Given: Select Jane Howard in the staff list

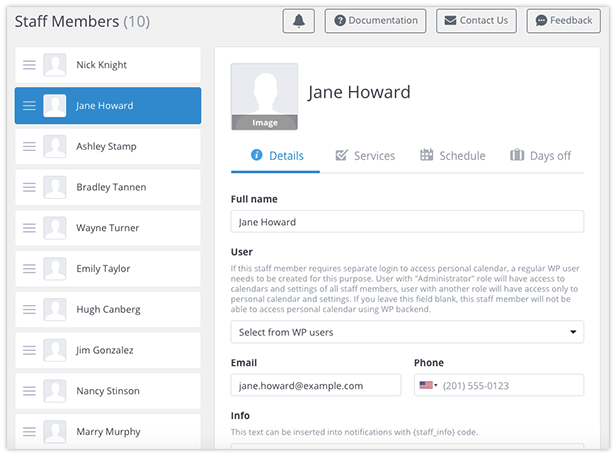Looking at the screenshot, I should 108,106.
